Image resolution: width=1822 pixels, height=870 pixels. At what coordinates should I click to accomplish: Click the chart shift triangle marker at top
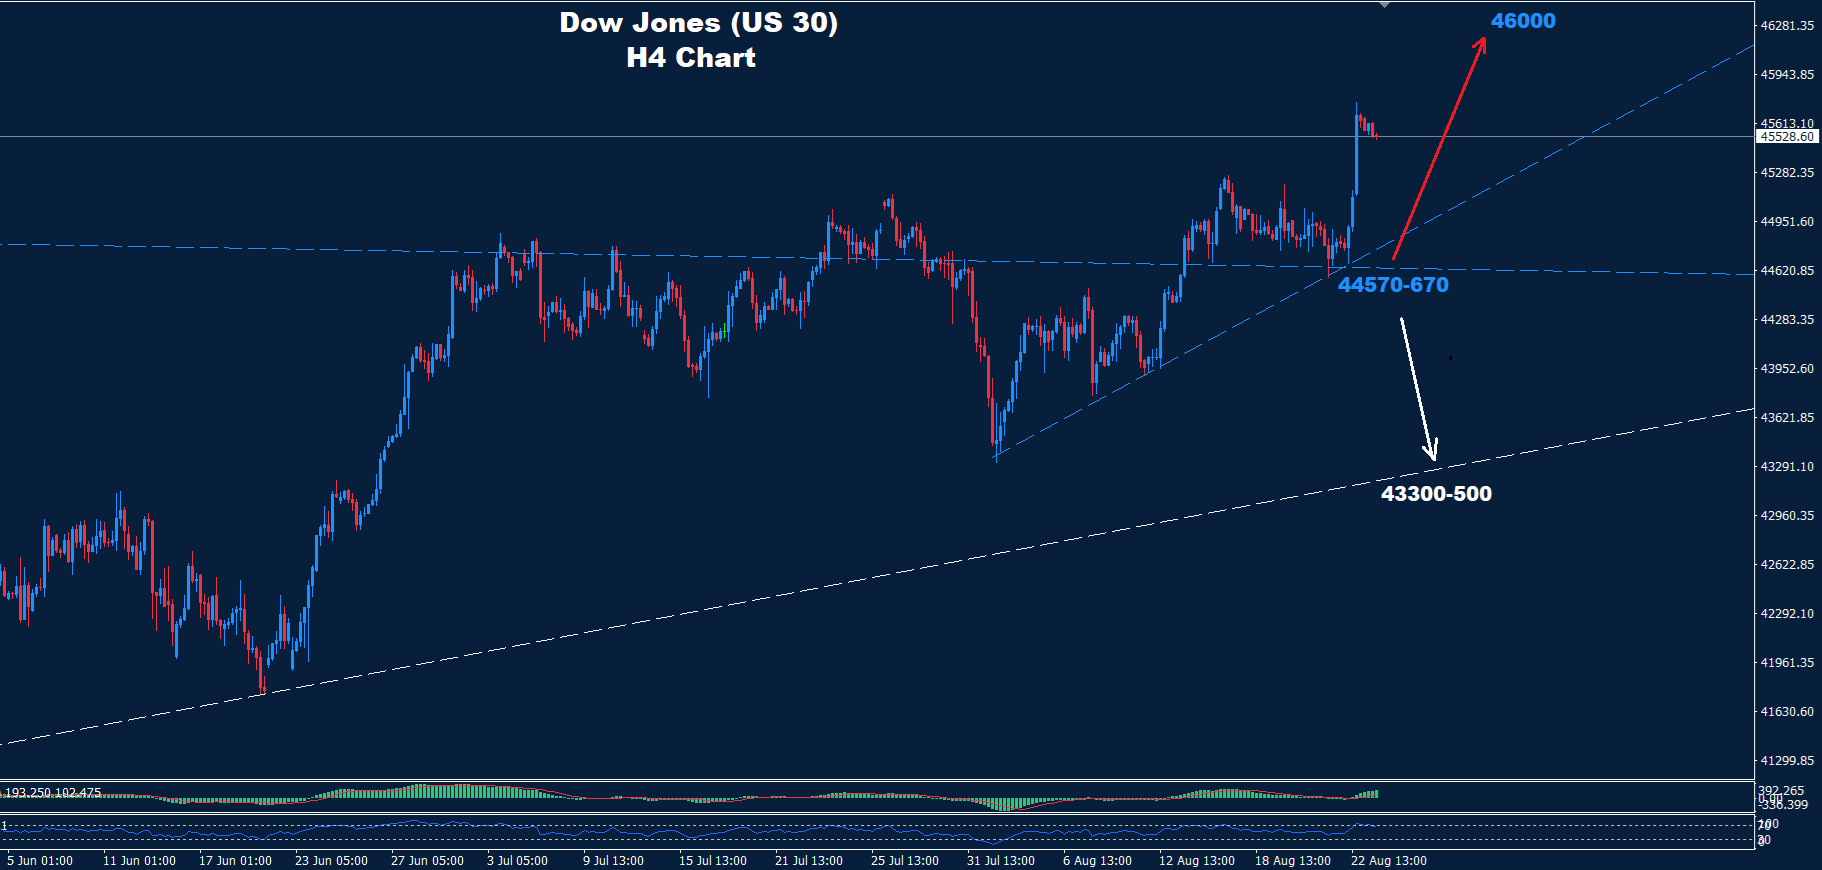coord(1384,5)
